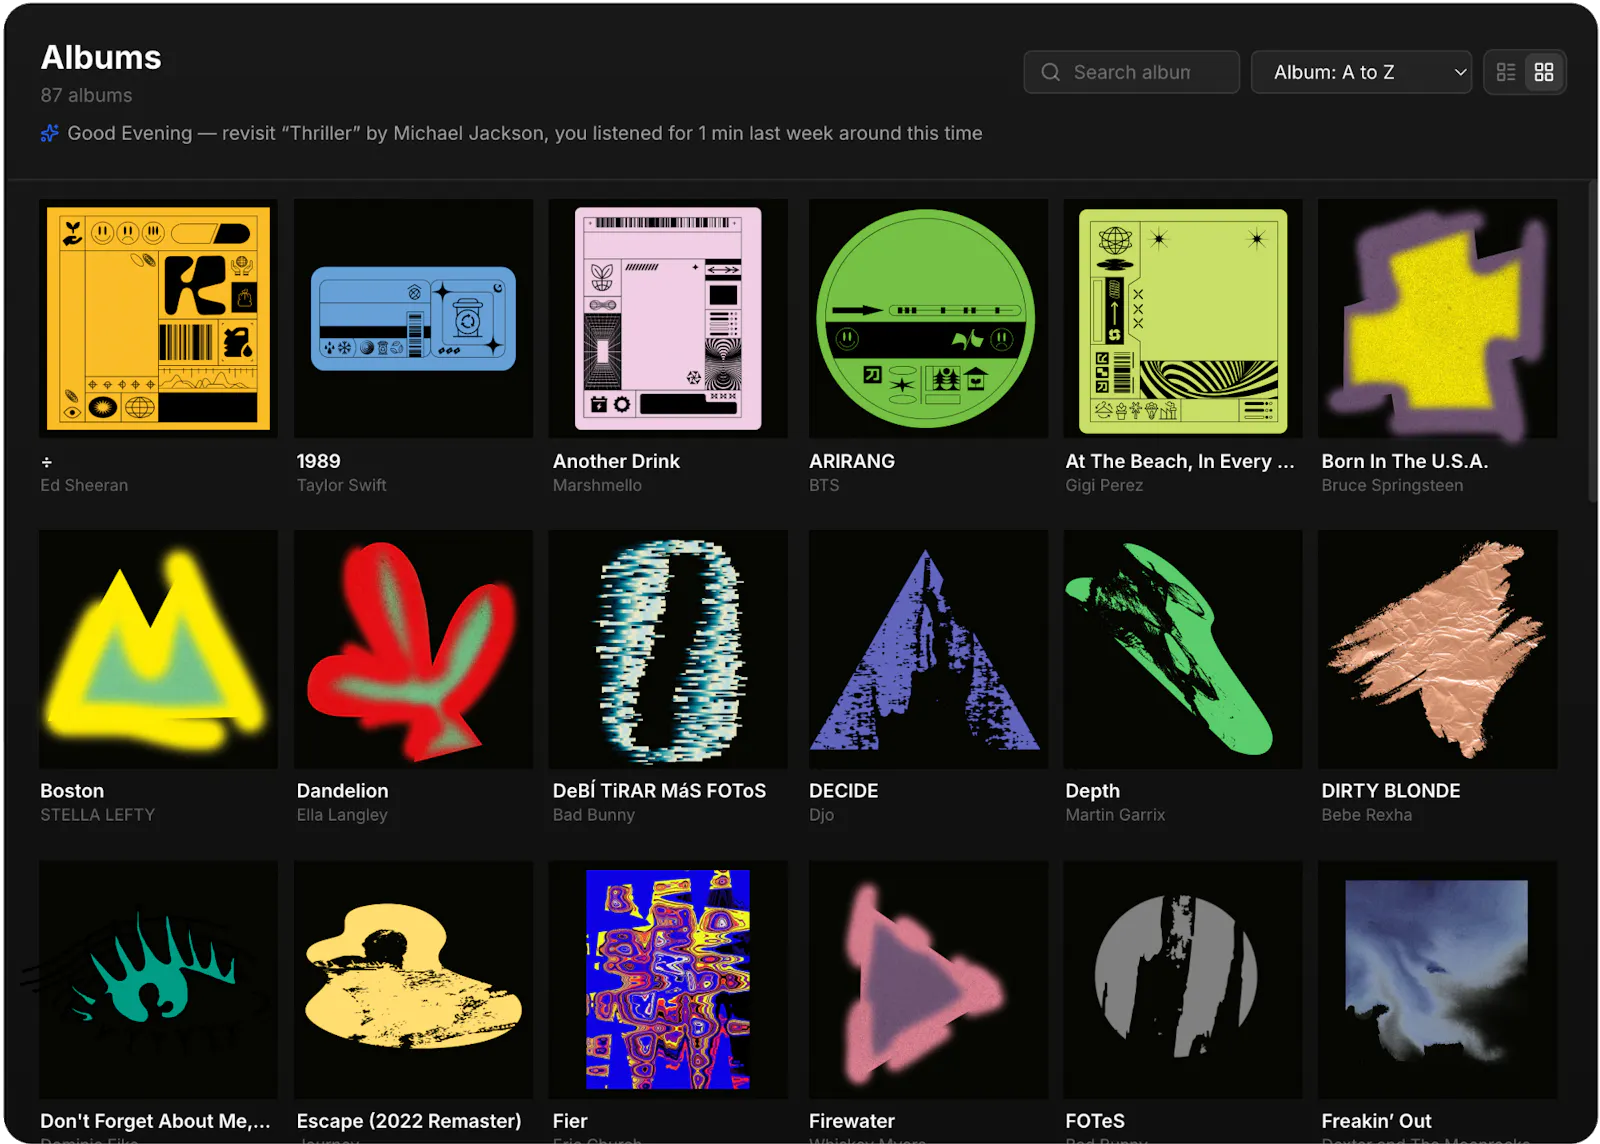Open Don't Forget About Me cover art
This screenshot has width=1600, height=1144.
(x=158, y=980)
